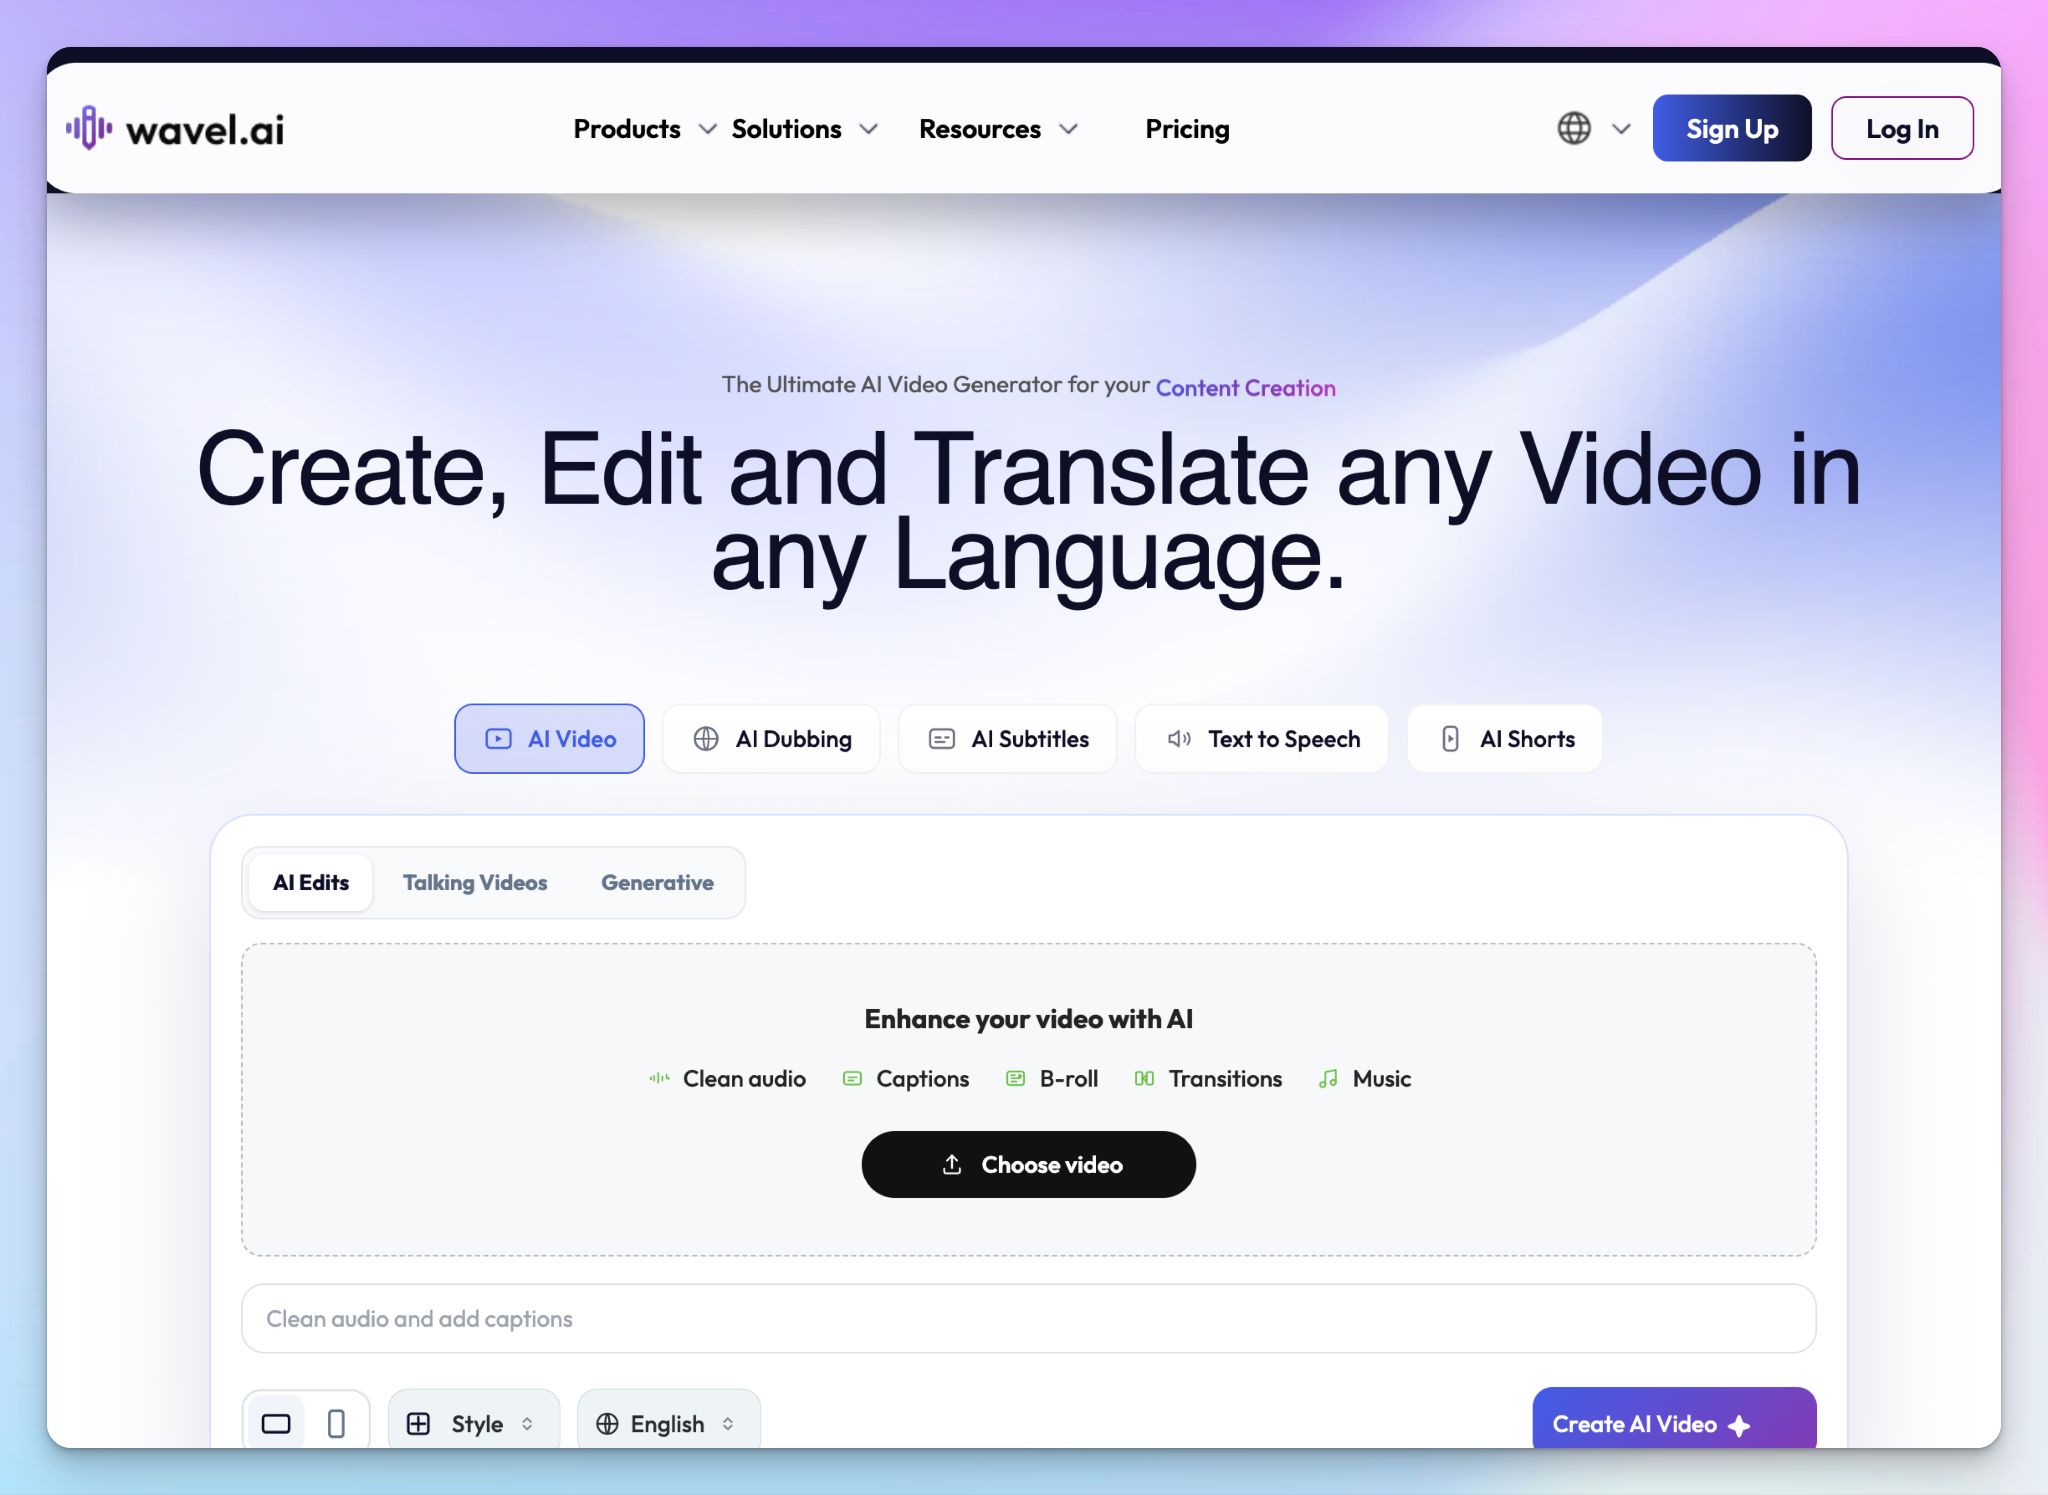Screen dimensions: 2048x1495
Task: Click the Sign Up button
Action: [1732, 128]
